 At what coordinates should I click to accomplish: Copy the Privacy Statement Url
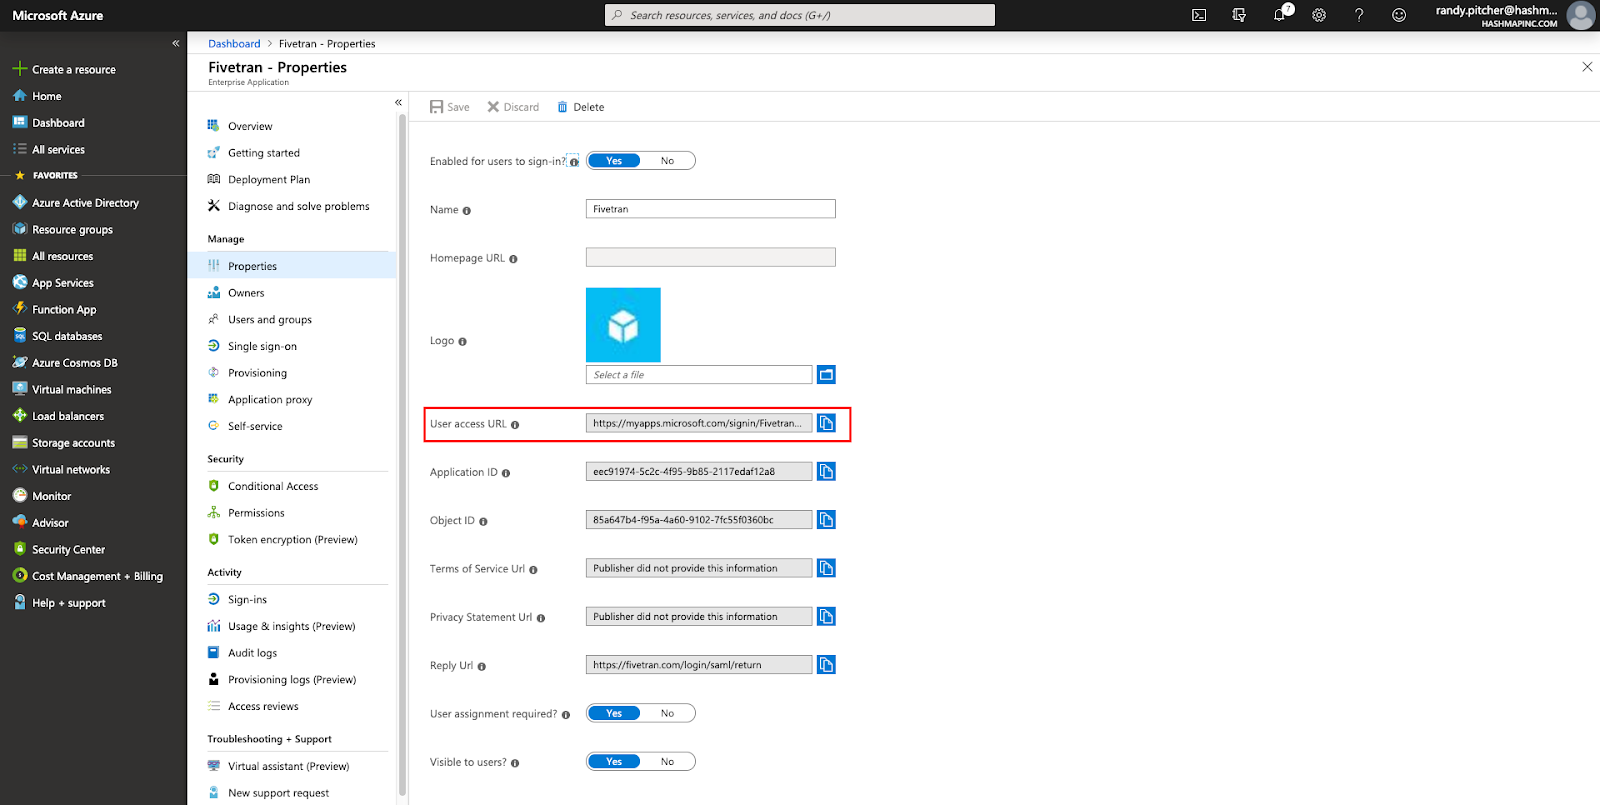(826, 616)
